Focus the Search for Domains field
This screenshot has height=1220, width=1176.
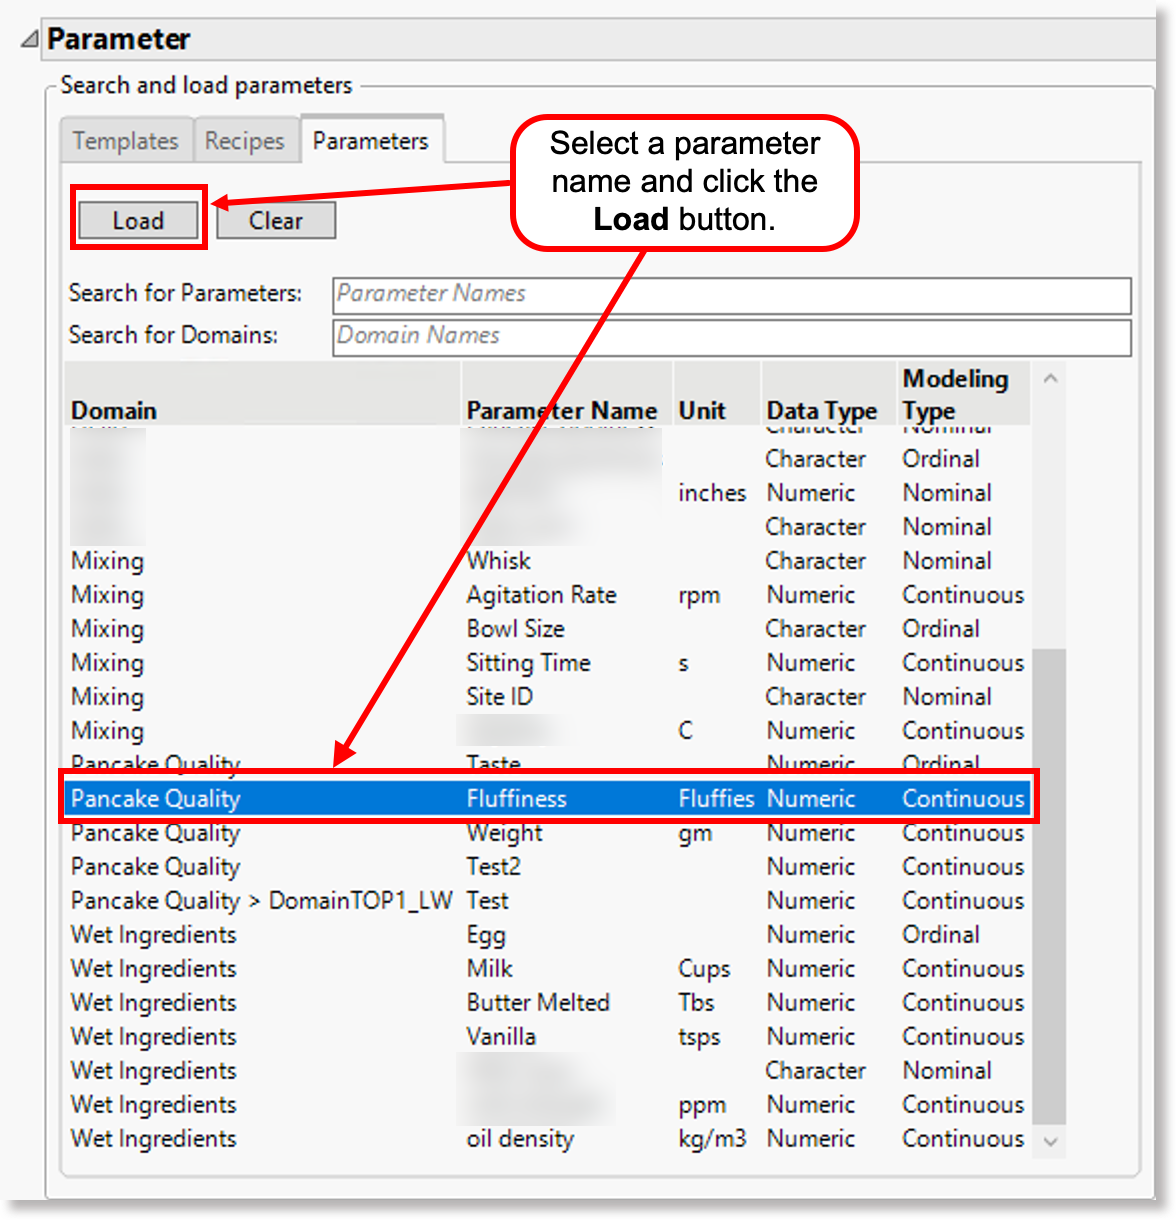[731, 336]
